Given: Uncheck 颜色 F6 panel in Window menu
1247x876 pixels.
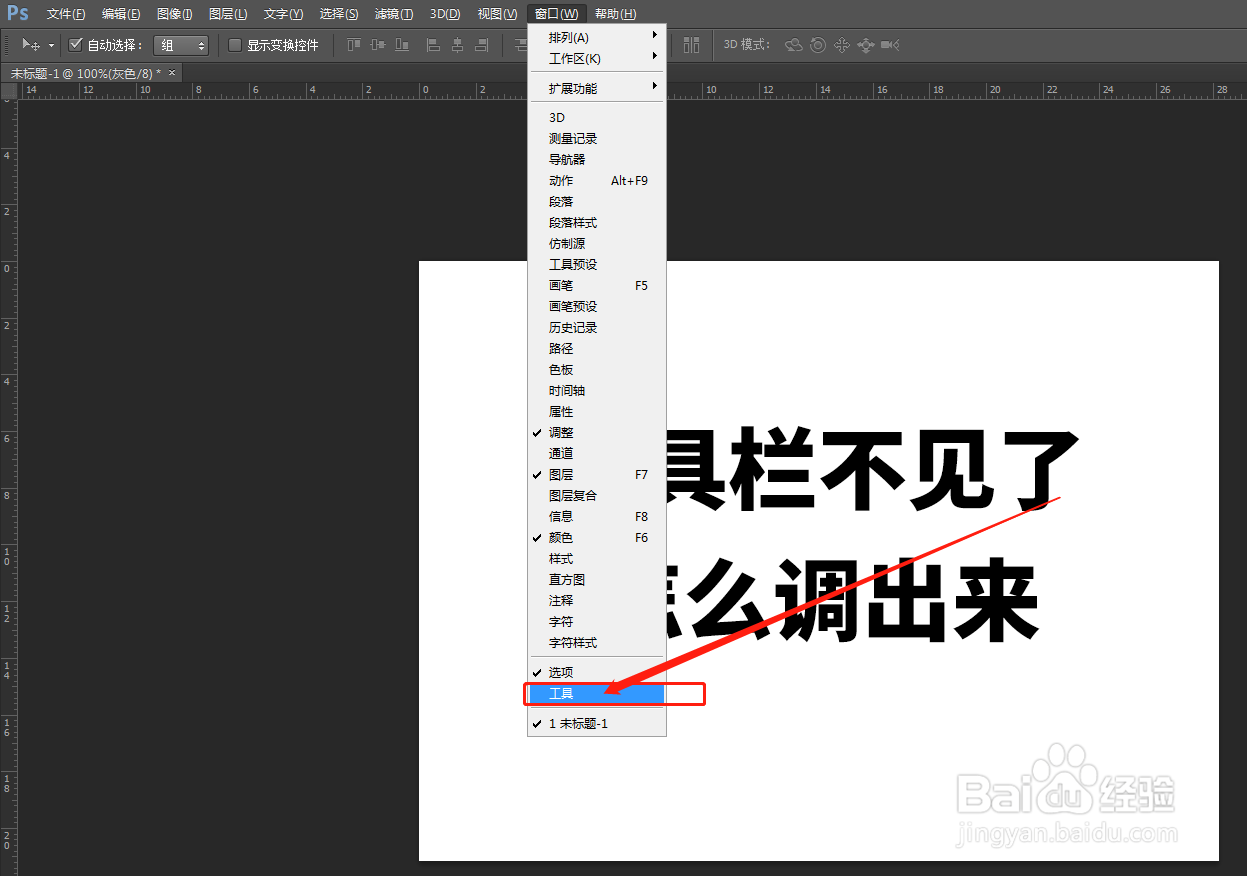Looking at the screenshot, I should [597, 538].
